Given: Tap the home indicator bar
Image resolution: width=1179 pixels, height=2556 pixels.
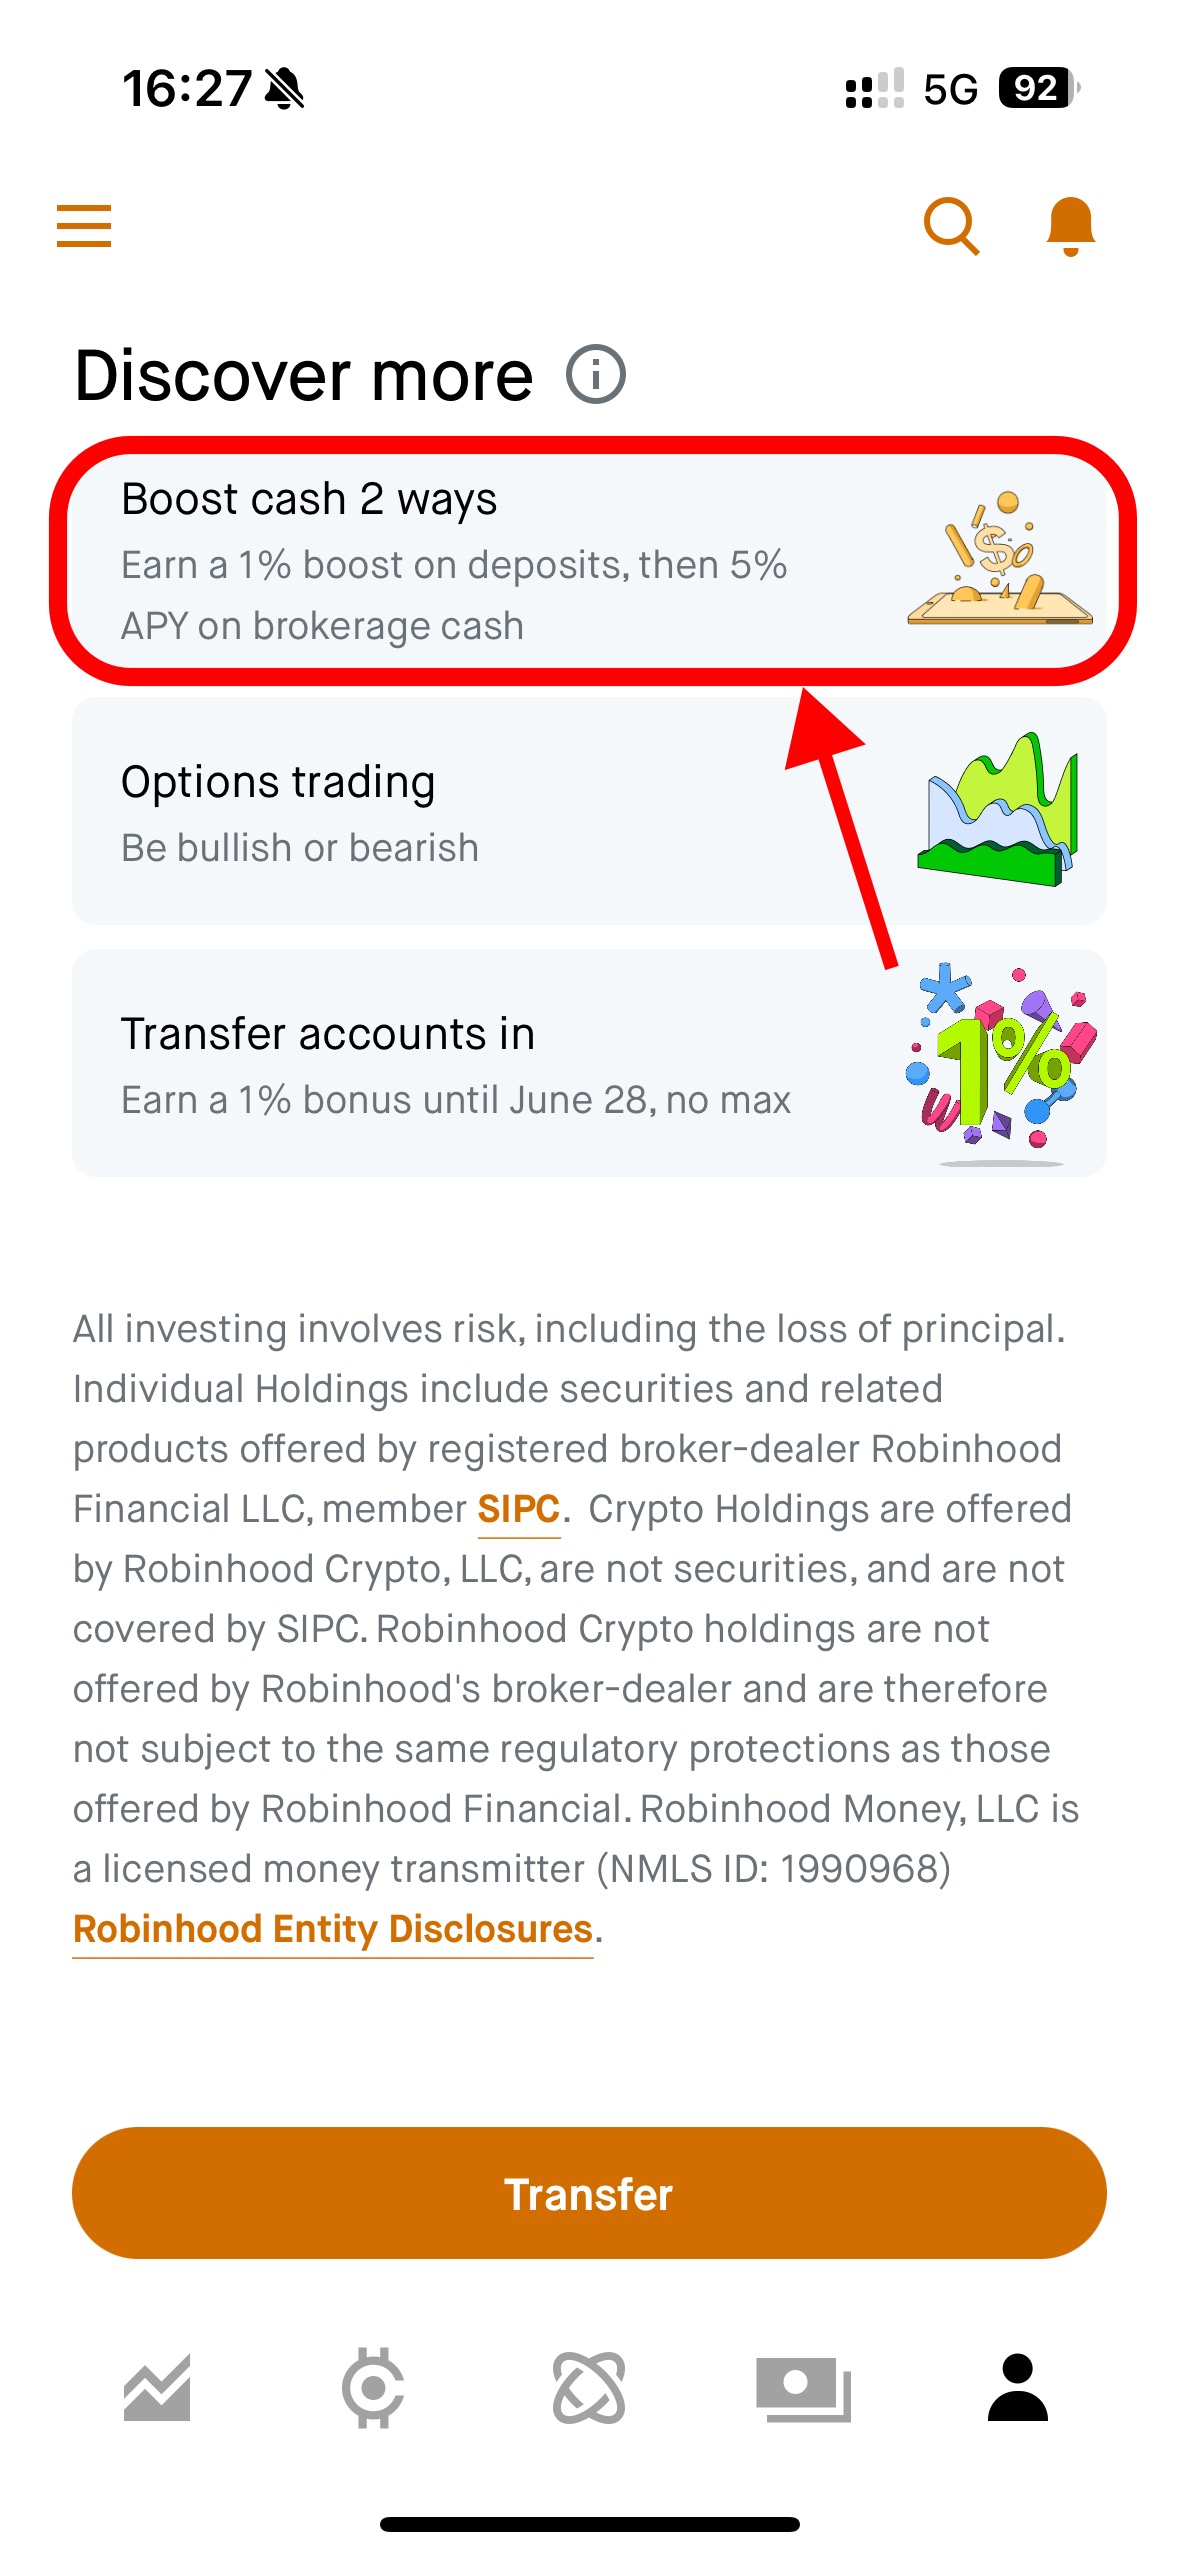Looking at the screenshot, I should pos(589,2524).
